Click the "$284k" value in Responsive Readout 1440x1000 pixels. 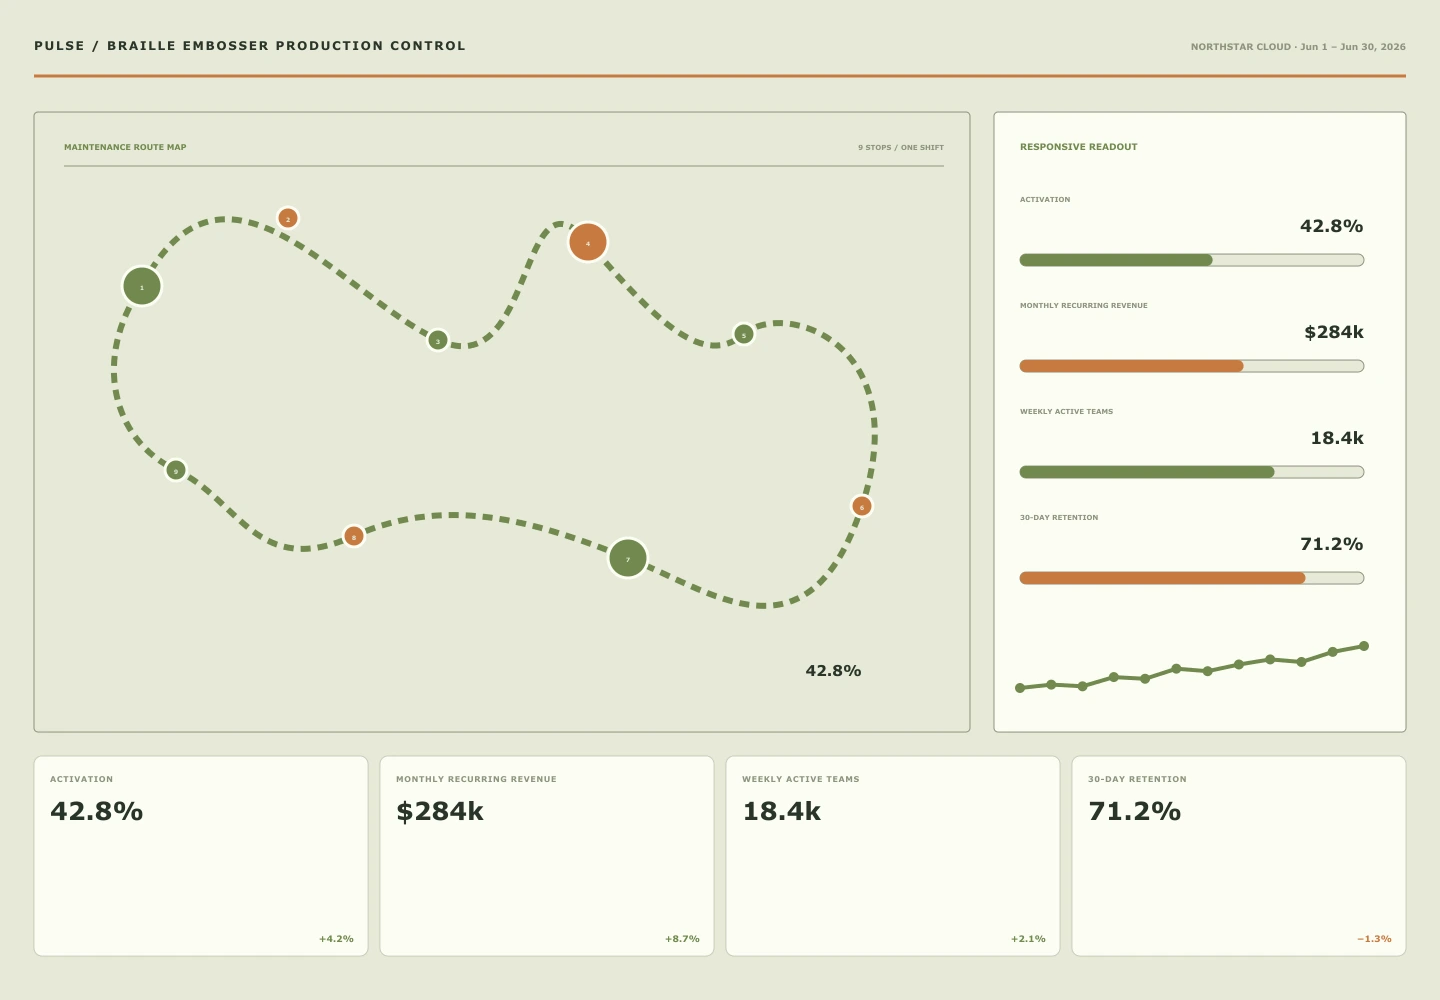pyautogui.click(x=1334, y=332)
